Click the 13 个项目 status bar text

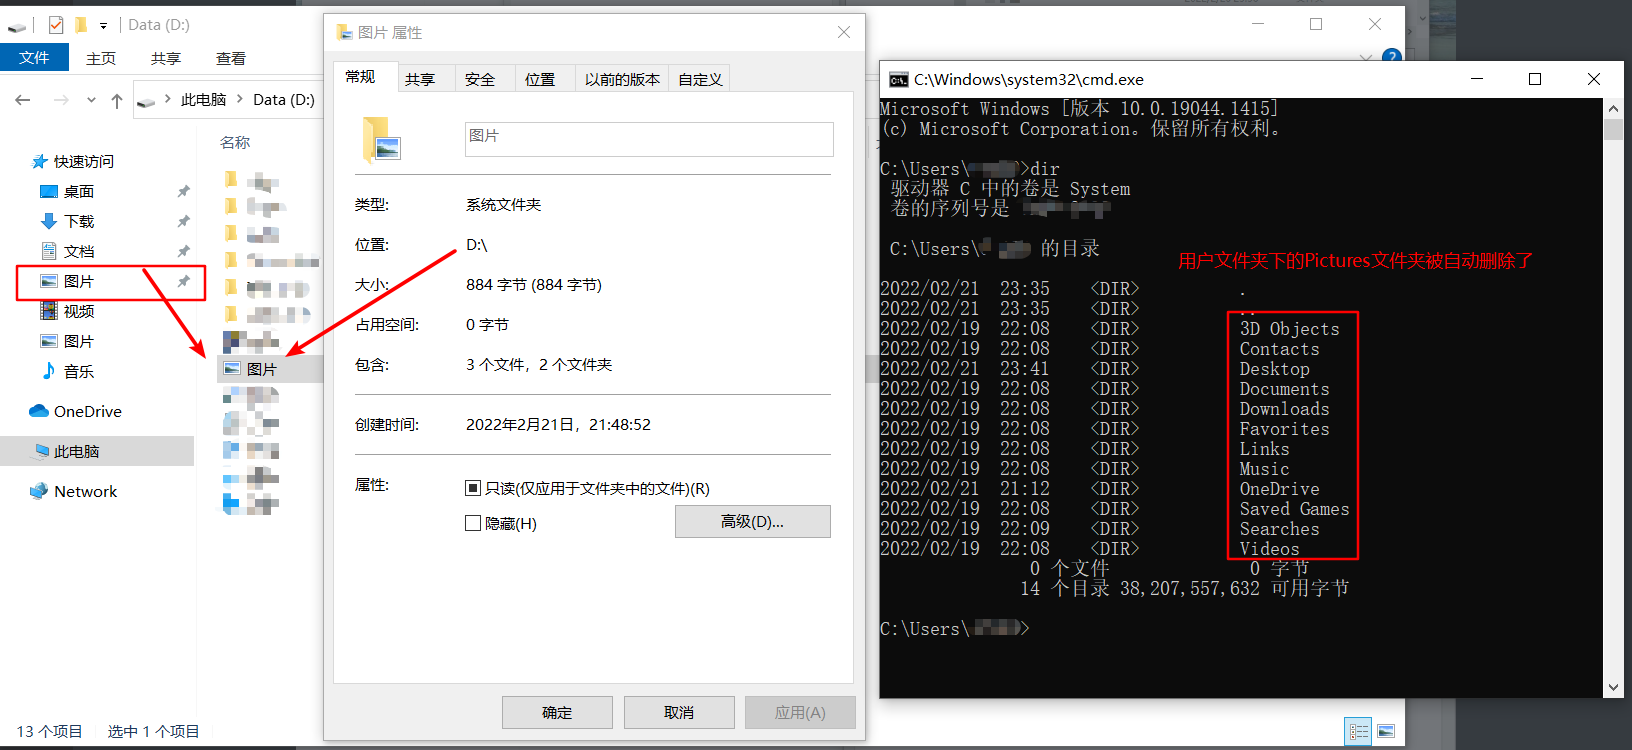50,731
